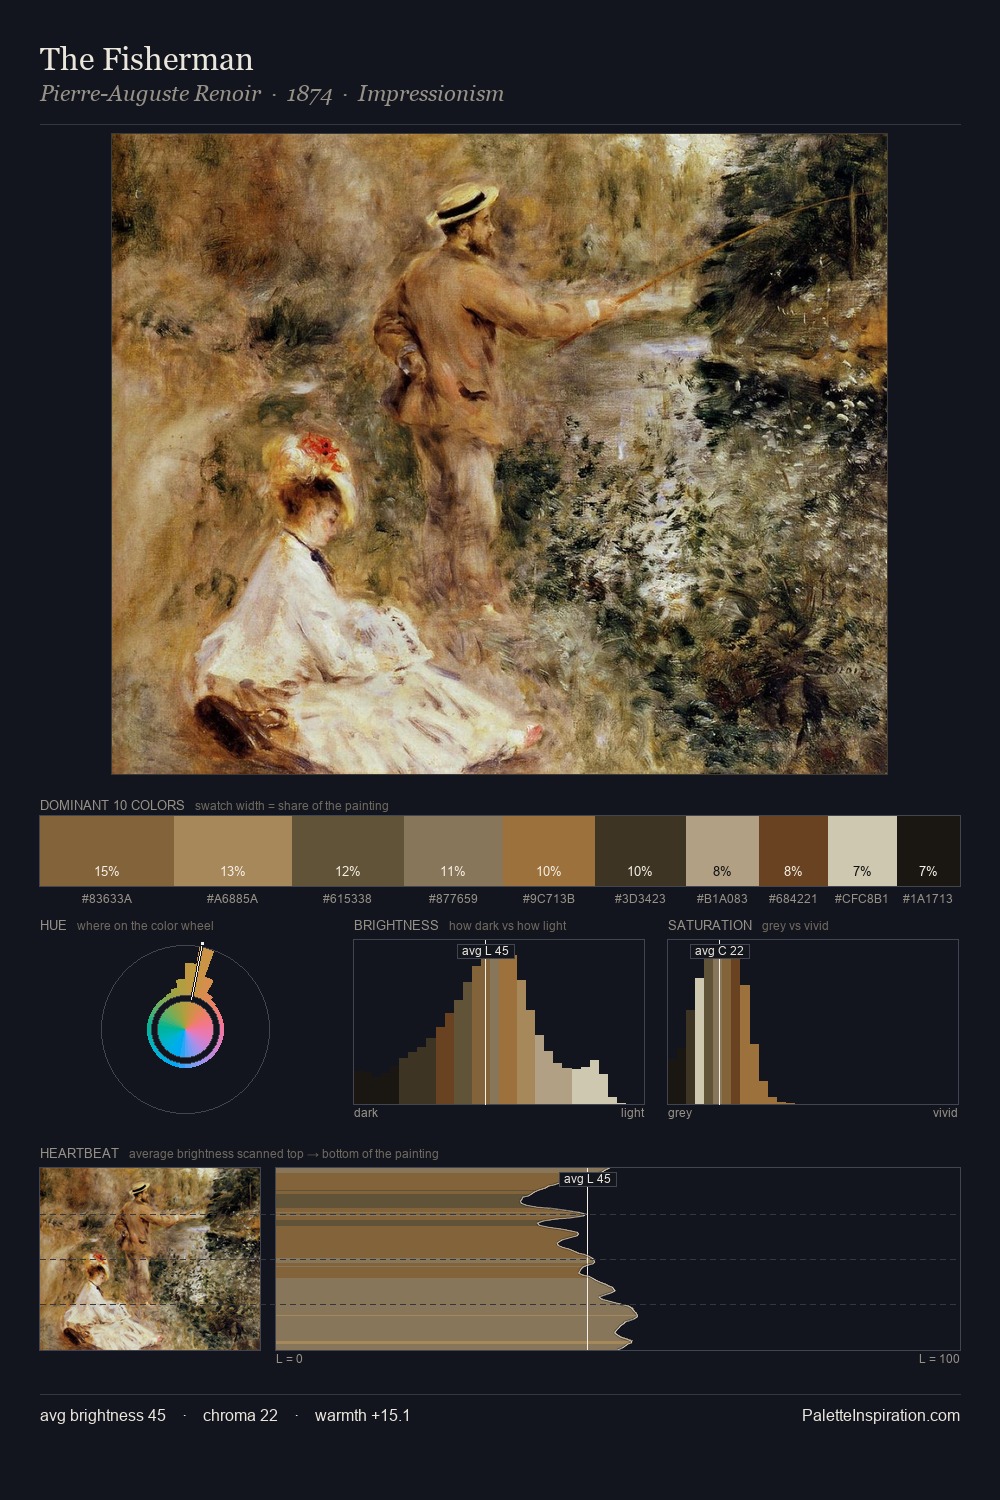Open the PaletteInspiration.com link
Viewport: 1000px width, 1500px height.
[x=881, y=1415]
